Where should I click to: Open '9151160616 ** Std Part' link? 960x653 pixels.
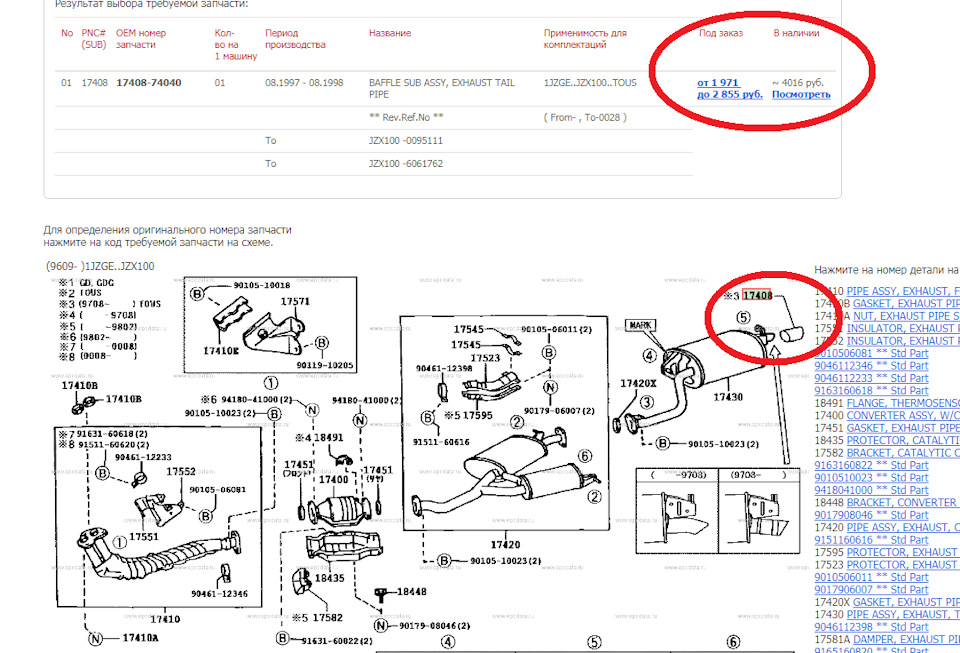[x=871, y=540]
